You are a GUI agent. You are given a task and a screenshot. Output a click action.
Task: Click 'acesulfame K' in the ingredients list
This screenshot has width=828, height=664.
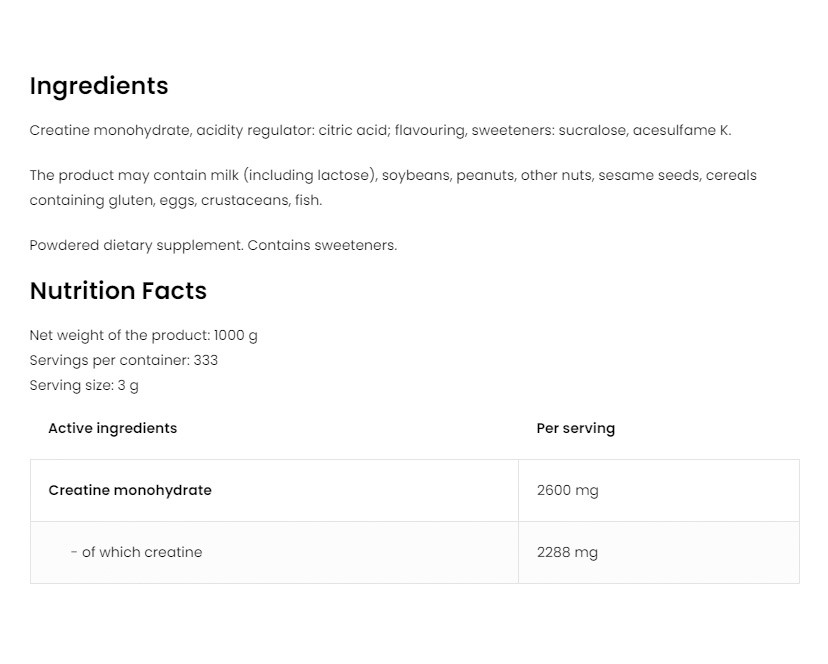click(x=681, y=130)
